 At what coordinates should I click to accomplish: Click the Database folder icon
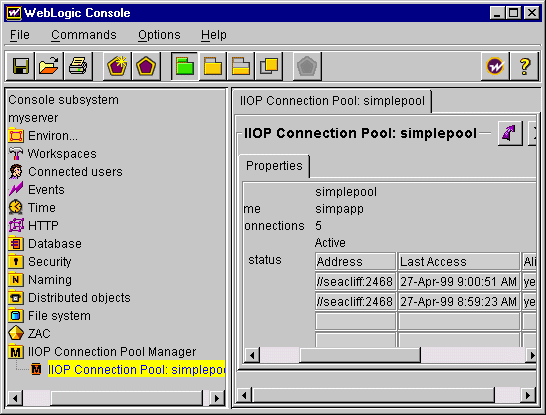pos(16,244)
